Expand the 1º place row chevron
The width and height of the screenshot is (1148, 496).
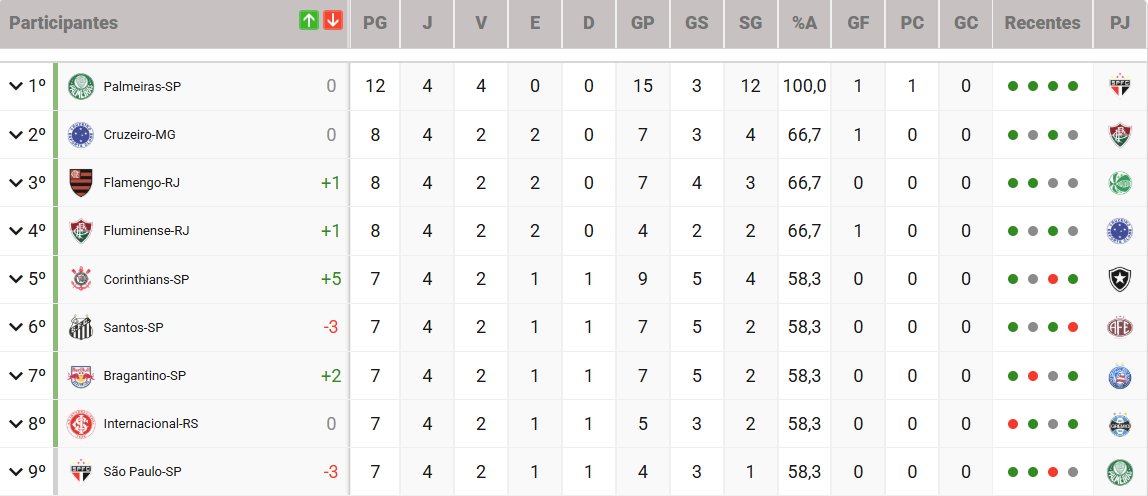pyautogui.click(x=16, y=87)
